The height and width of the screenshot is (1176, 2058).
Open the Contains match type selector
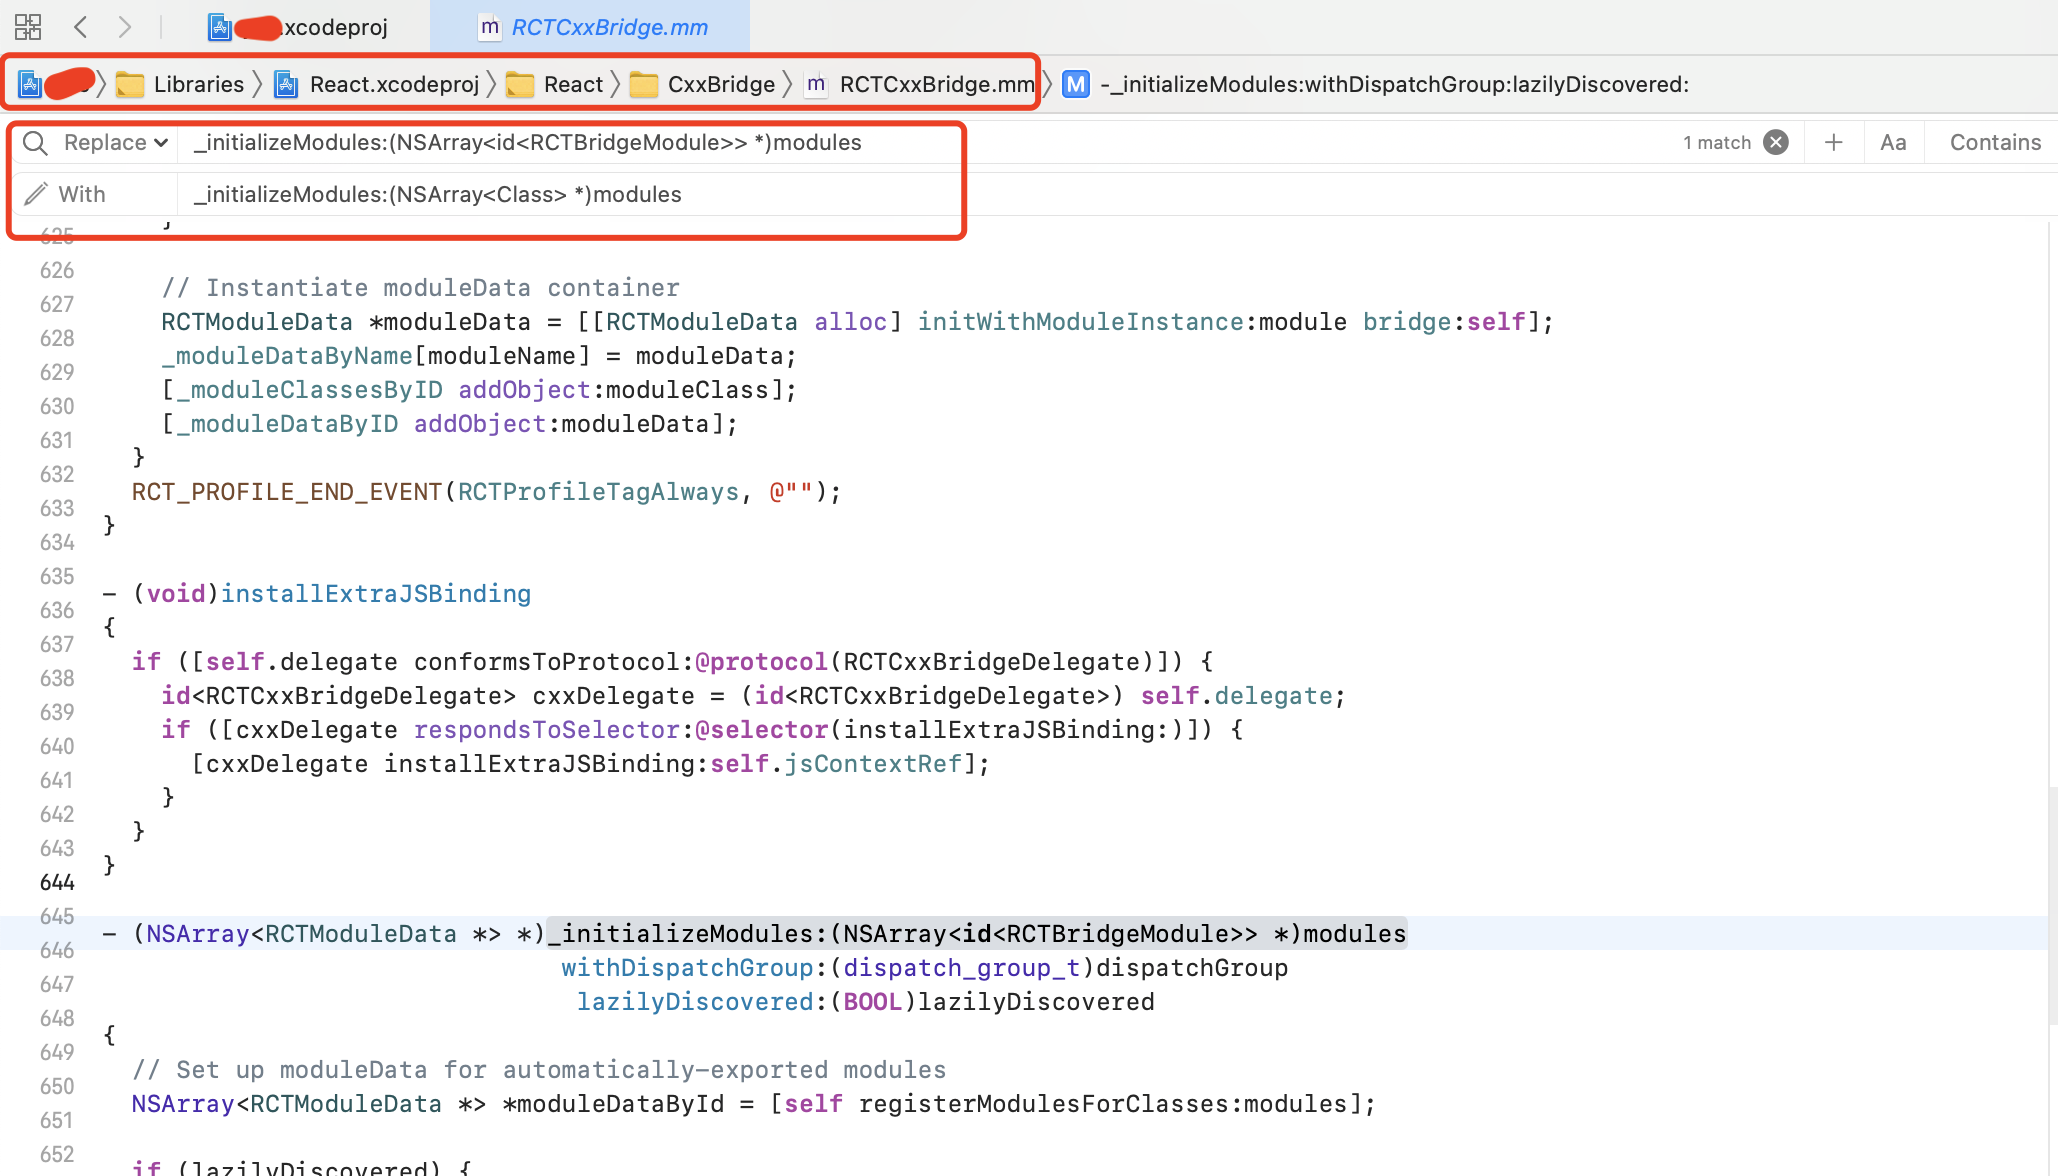pyautogui.click(x=1995, y=143)
